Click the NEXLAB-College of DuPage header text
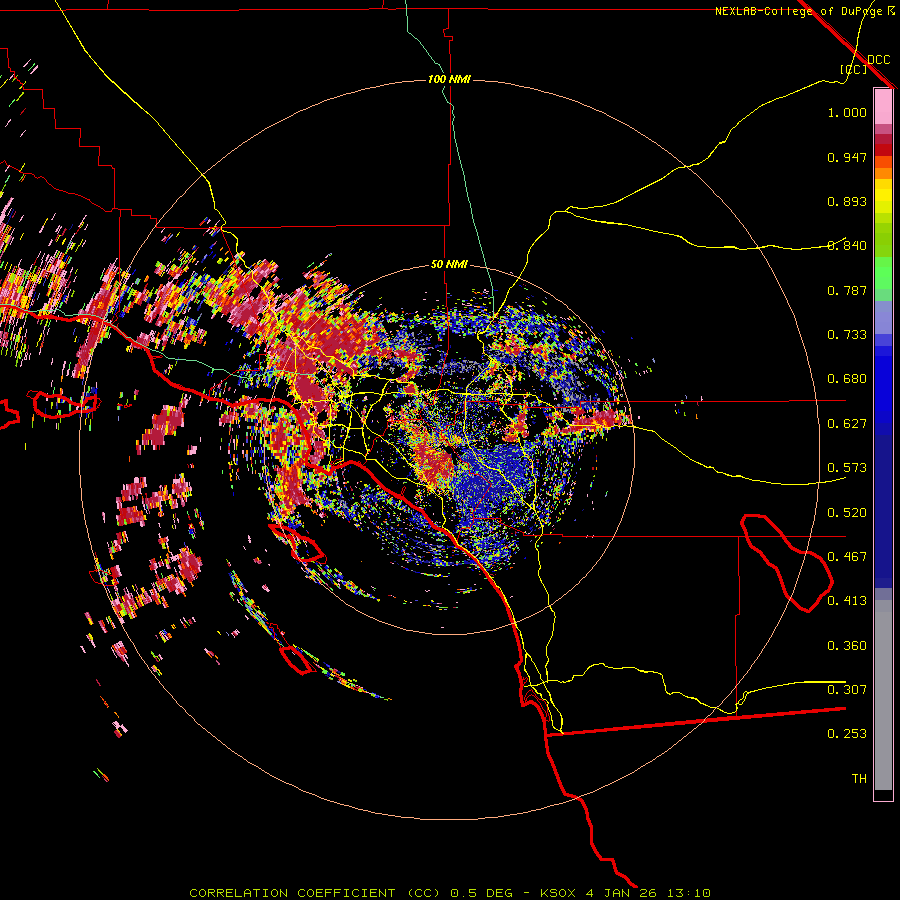 [798, 11]
